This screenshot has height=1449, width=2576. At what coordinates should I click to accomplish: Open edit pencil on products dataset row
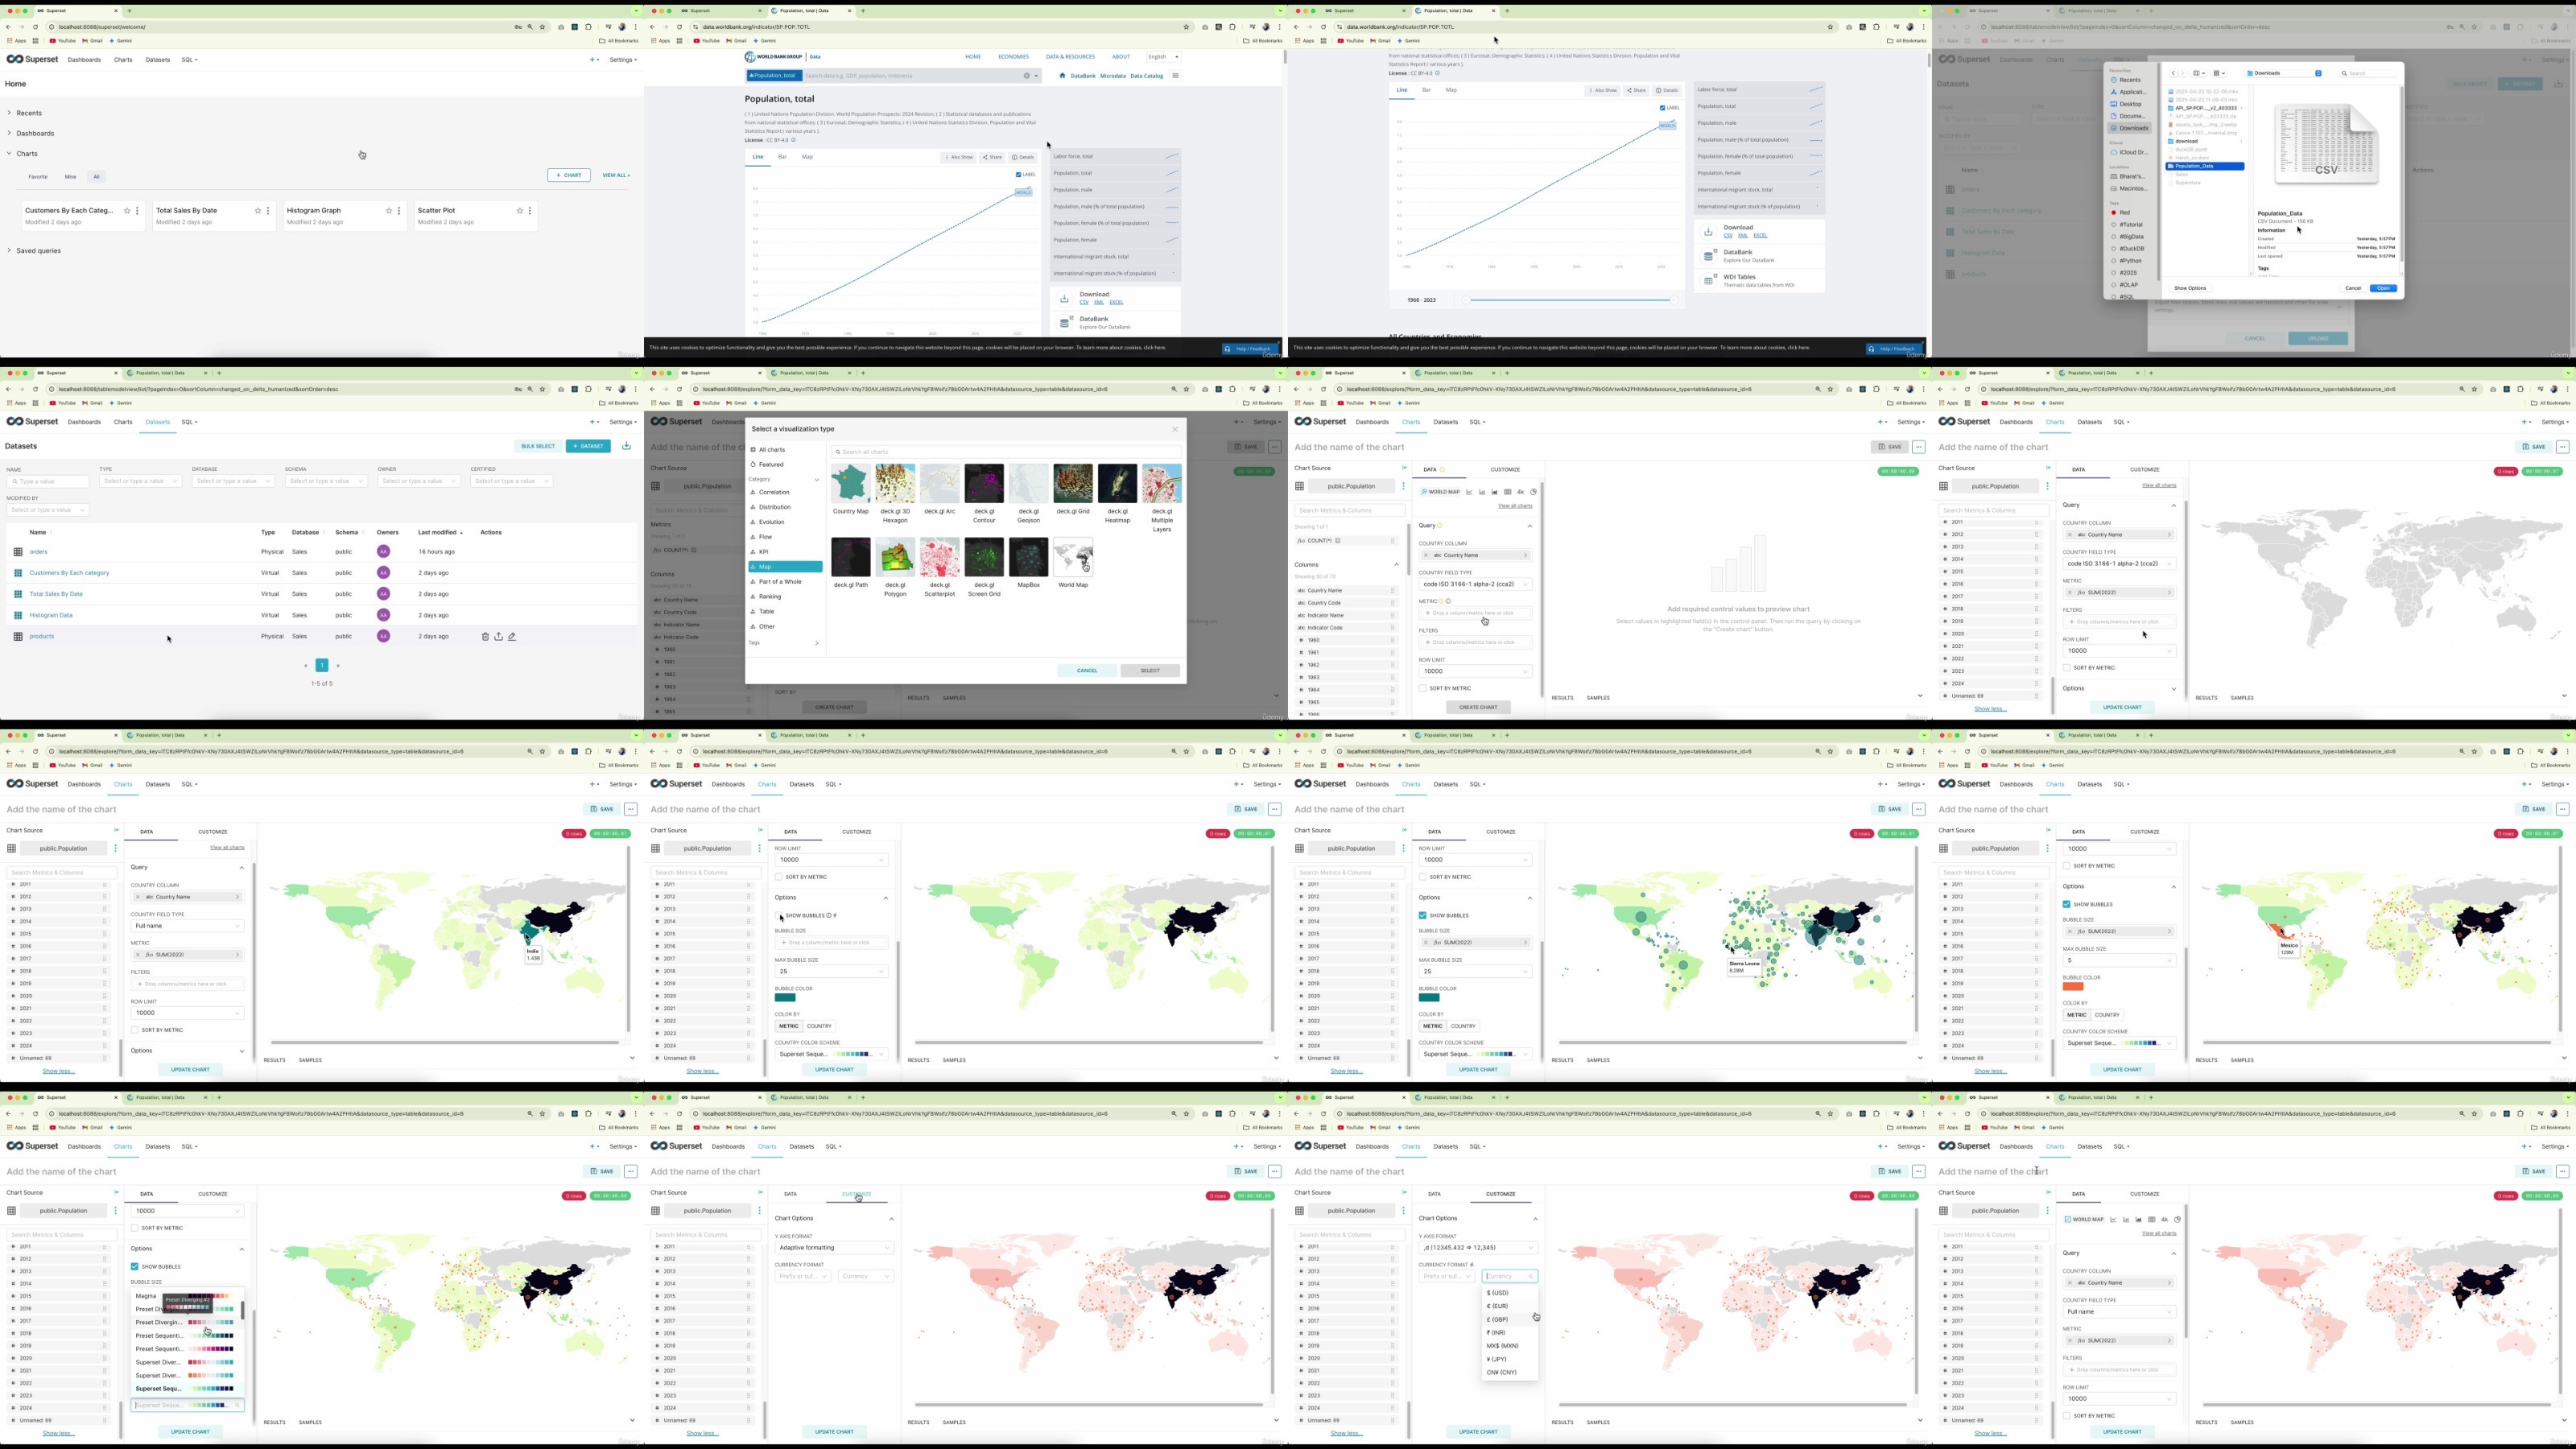pyautogui.click(x=512, y=636)
